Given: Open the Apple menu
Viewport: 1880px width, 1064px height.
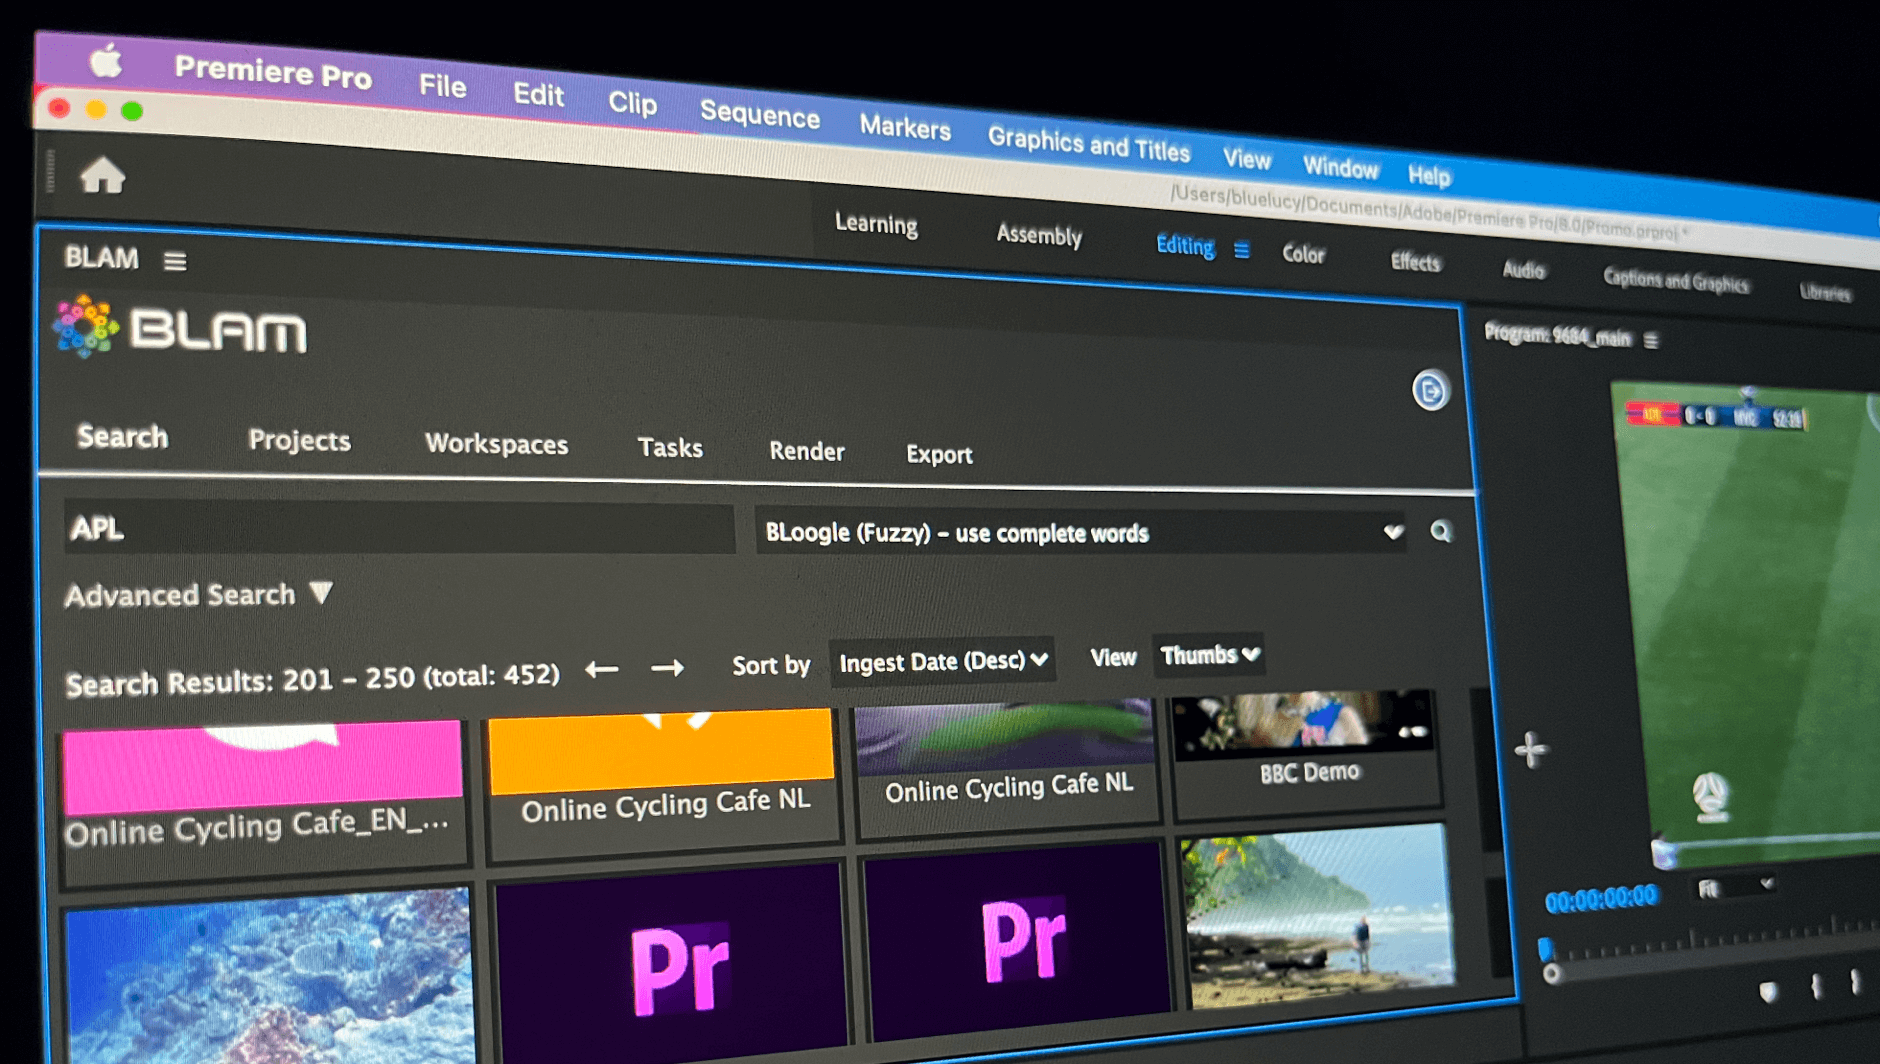Looking at the screenshot, I should pos(107,62).
